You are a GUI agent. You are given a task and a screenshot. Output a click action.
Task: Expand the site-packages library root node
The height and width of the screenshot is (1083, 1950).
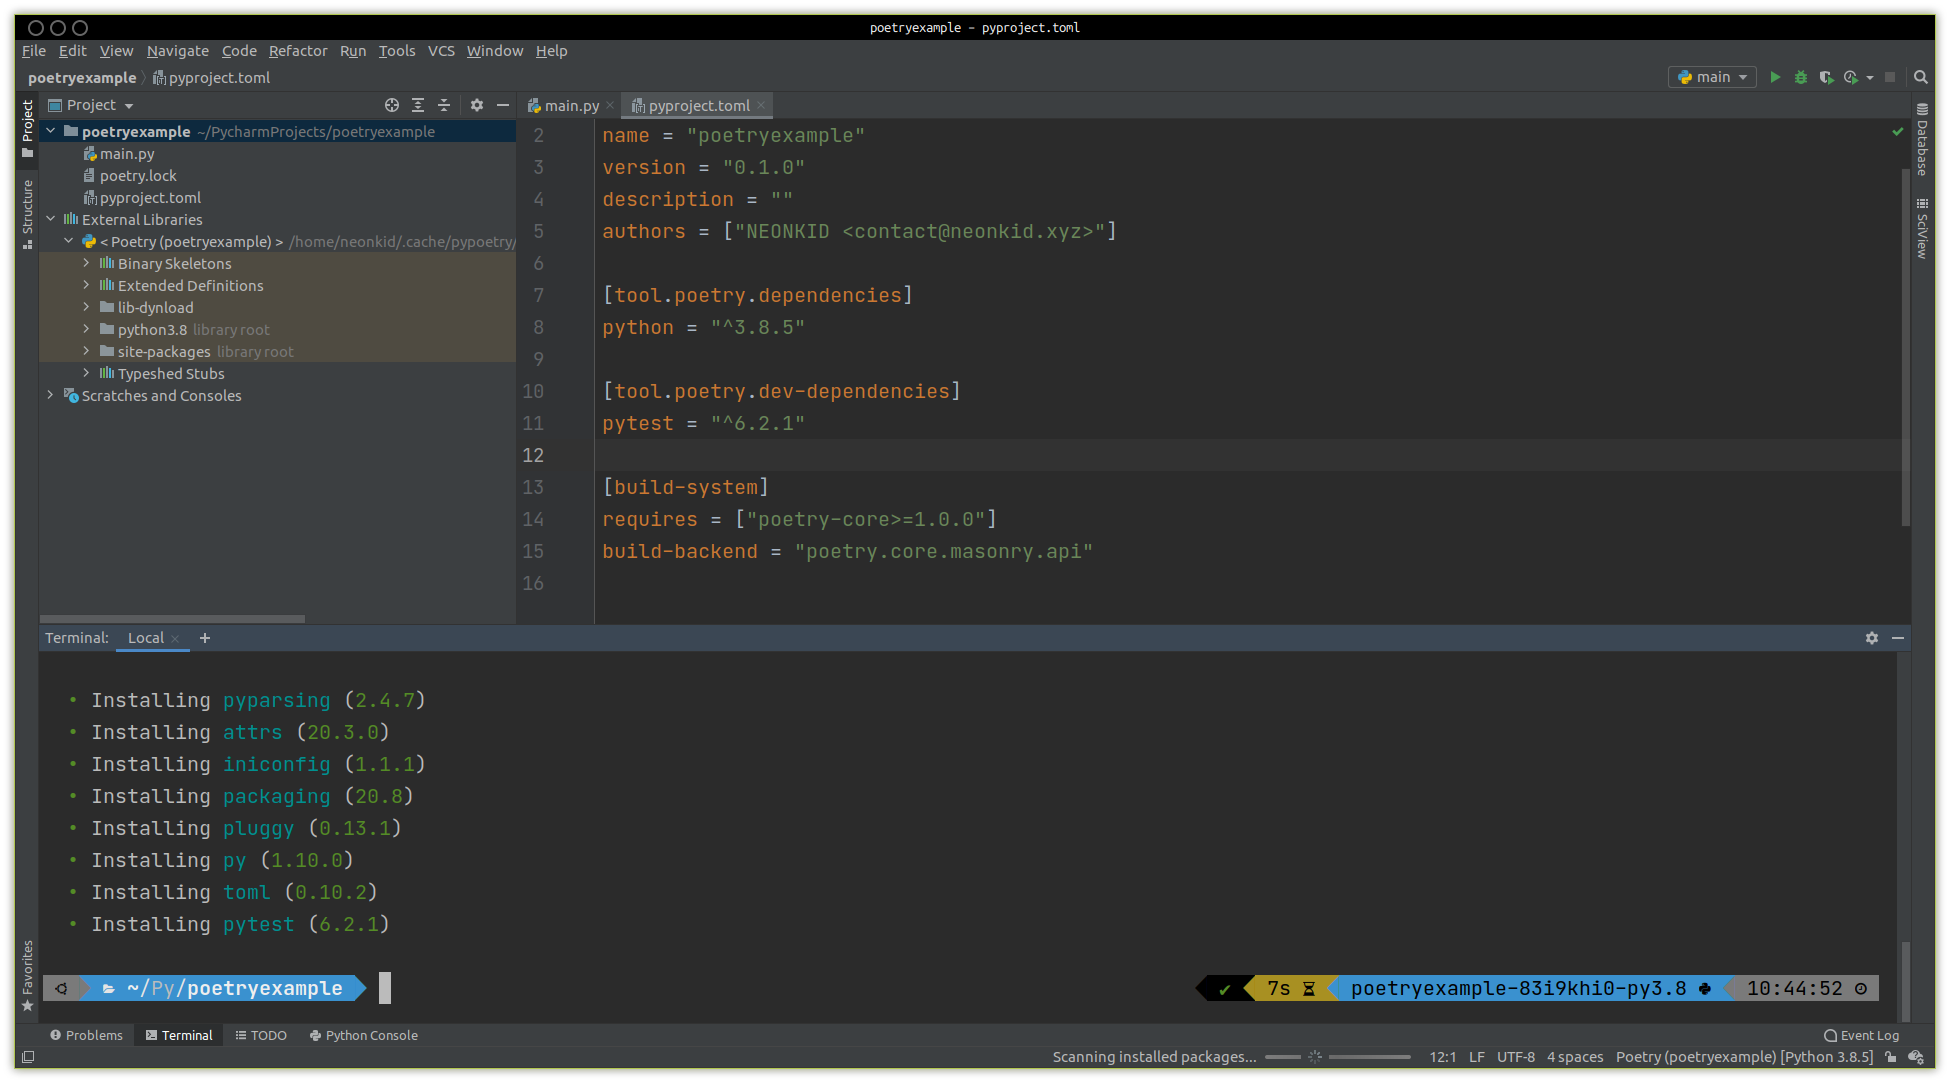[x=86, y=352]
